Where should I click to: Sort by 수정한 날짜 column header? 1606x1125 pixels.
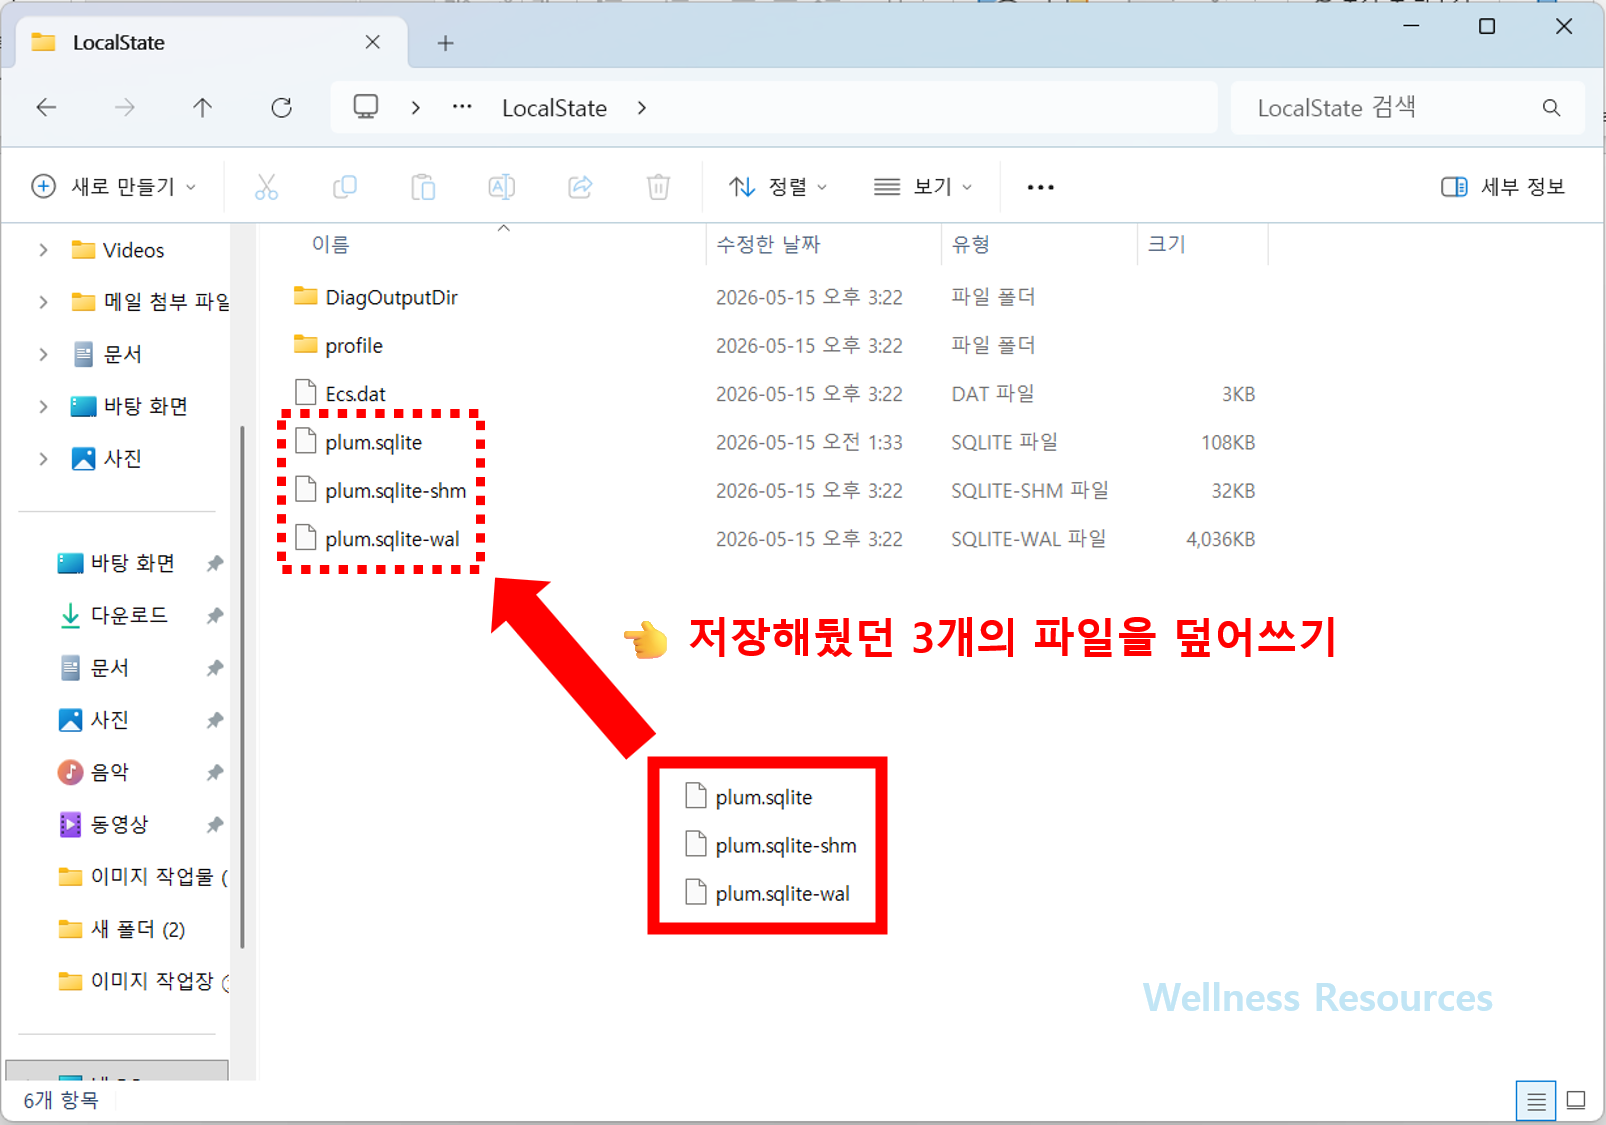coord(768,244)
